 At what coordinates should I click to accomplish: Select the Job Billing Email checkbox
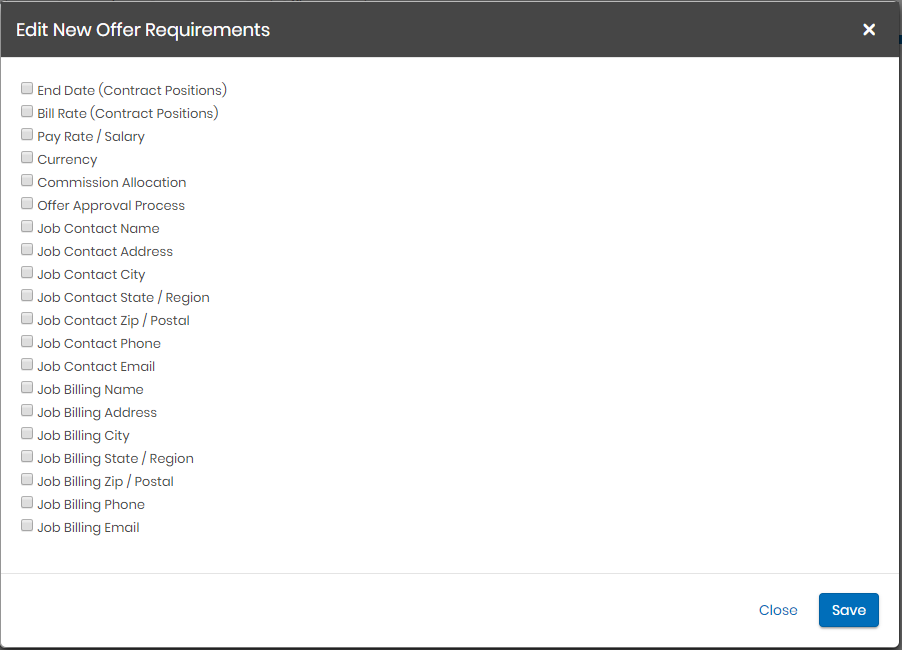click(27, 526)
